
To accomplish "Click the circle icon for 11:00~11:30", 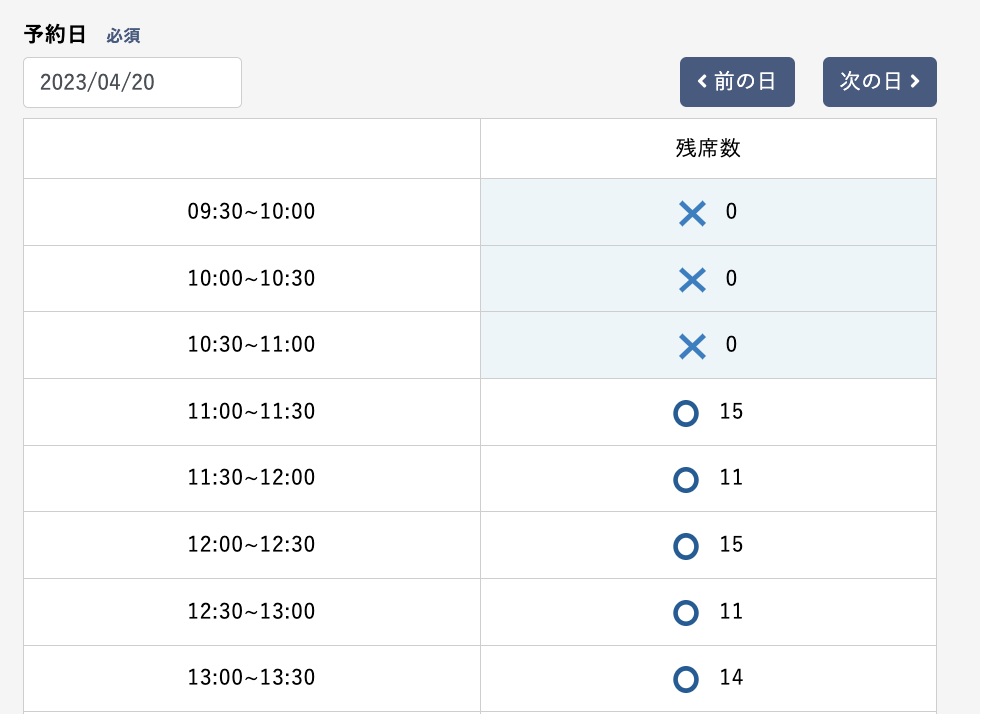I will pos(686,412).
